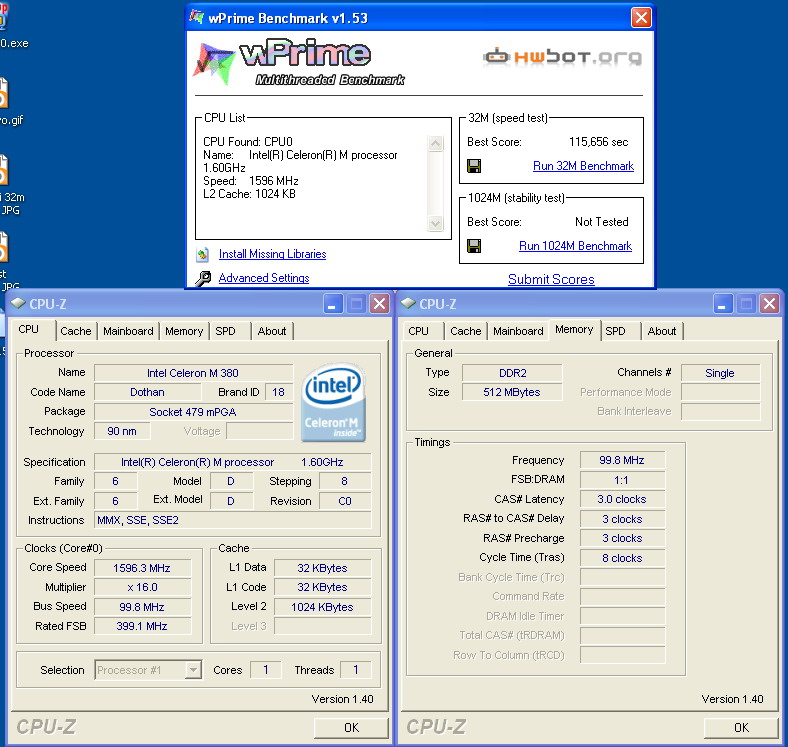Click the CAS# Latency value 3.0 clocks
The width and height of the screenshot is (788, 747).
(622, 499)
